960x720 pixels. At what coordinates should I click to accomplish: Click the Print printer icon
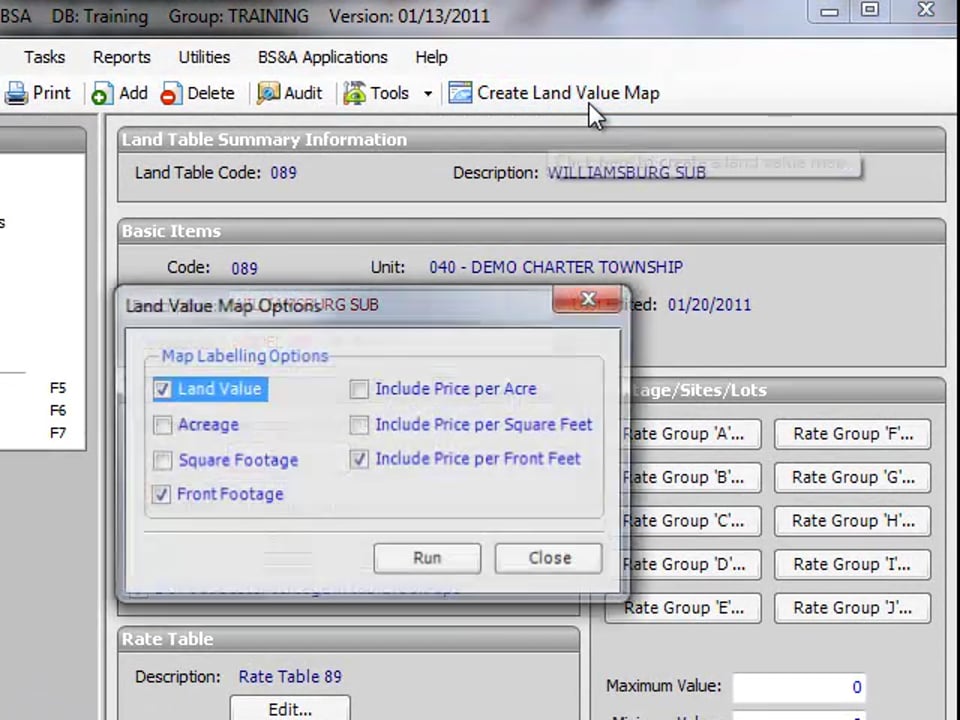click(x=17, y=94)
